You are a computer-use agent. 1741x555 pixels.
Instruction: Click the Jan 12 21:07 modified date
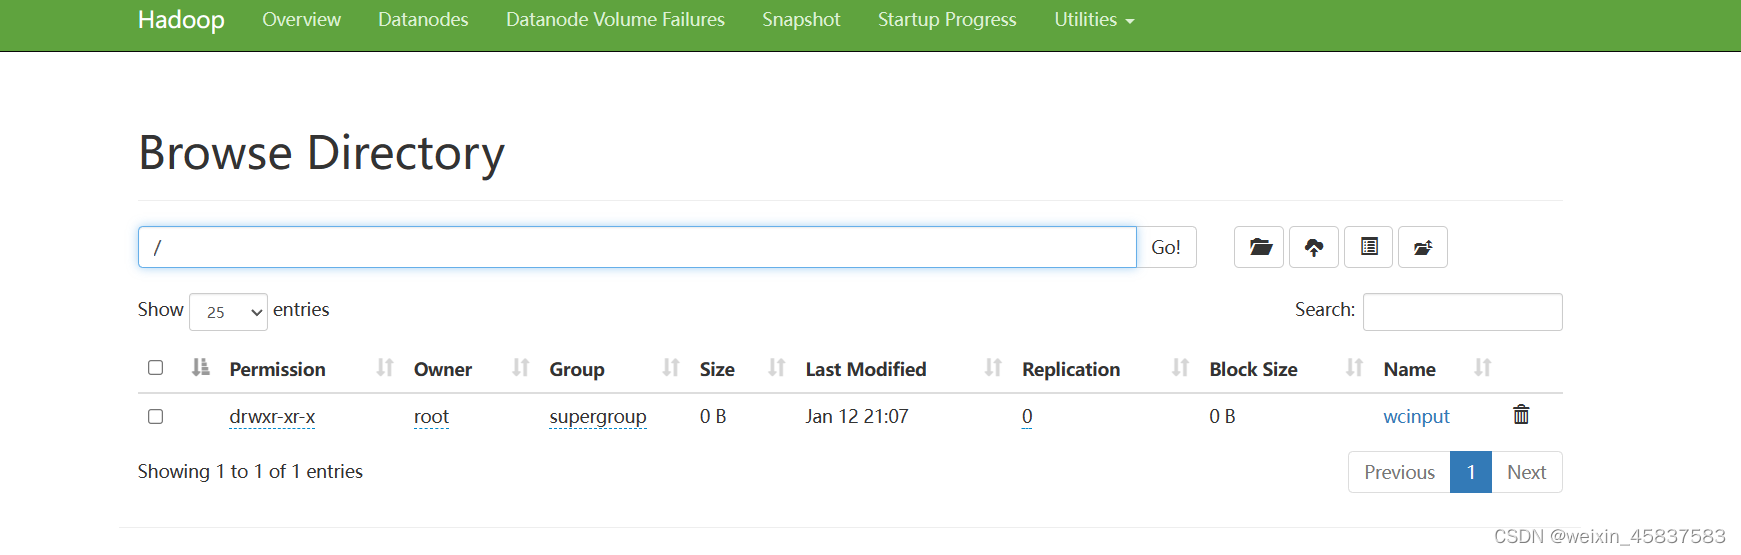857,416
